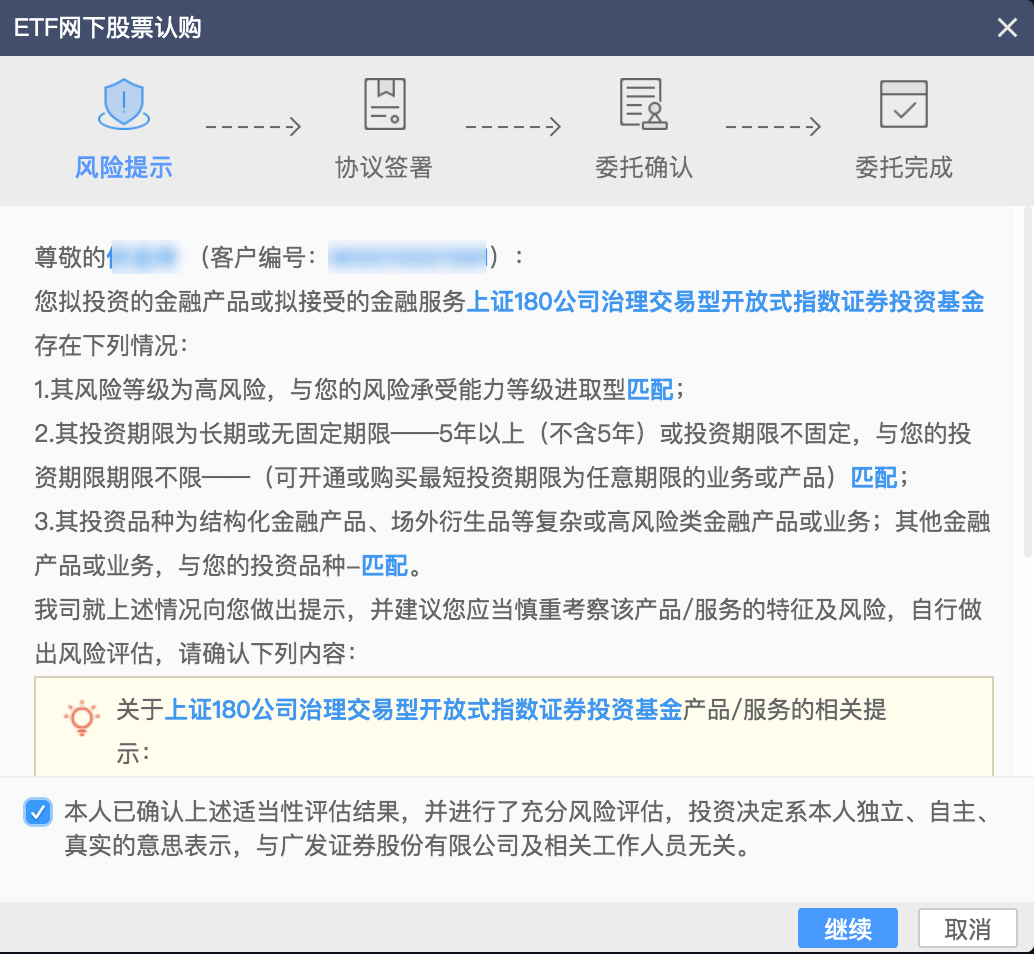The height and width of the screenshot is (954, 1034).
Task: Click the blue shield risk warning icon
Action: point(123,104)
